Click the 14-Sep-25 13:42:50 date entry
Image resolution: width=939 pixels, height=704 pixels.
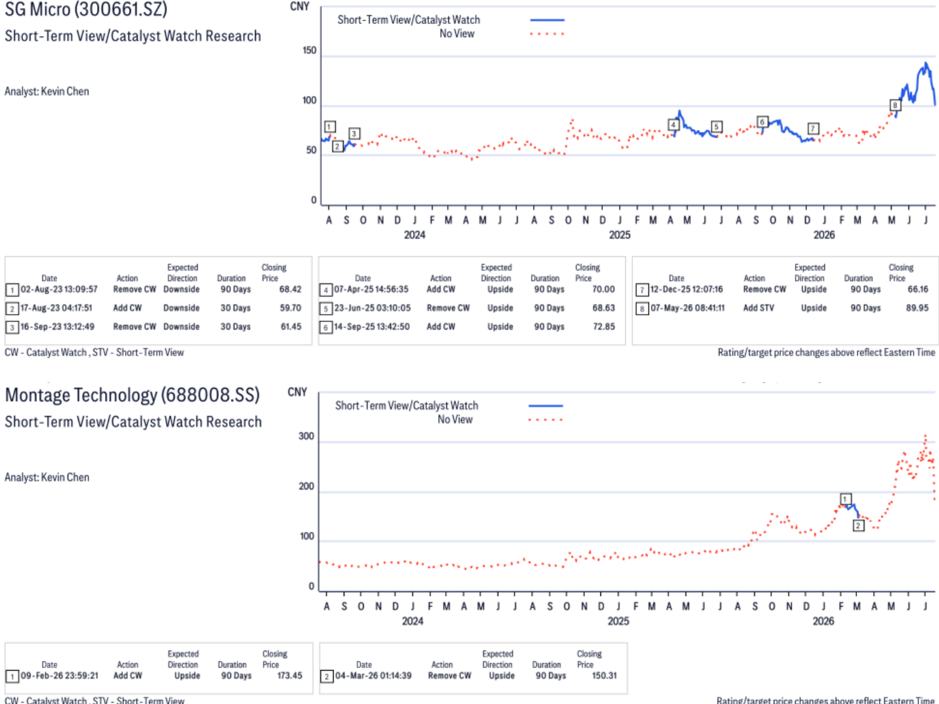pyautogui.click(x=371, y=326)
